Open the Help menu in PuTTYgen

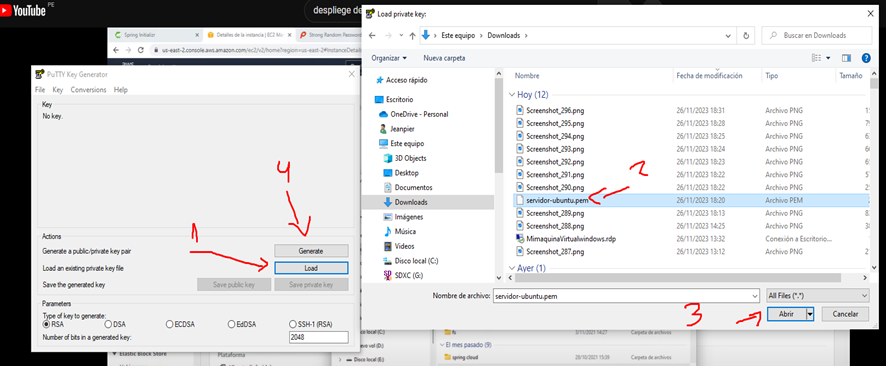point(120,90)
